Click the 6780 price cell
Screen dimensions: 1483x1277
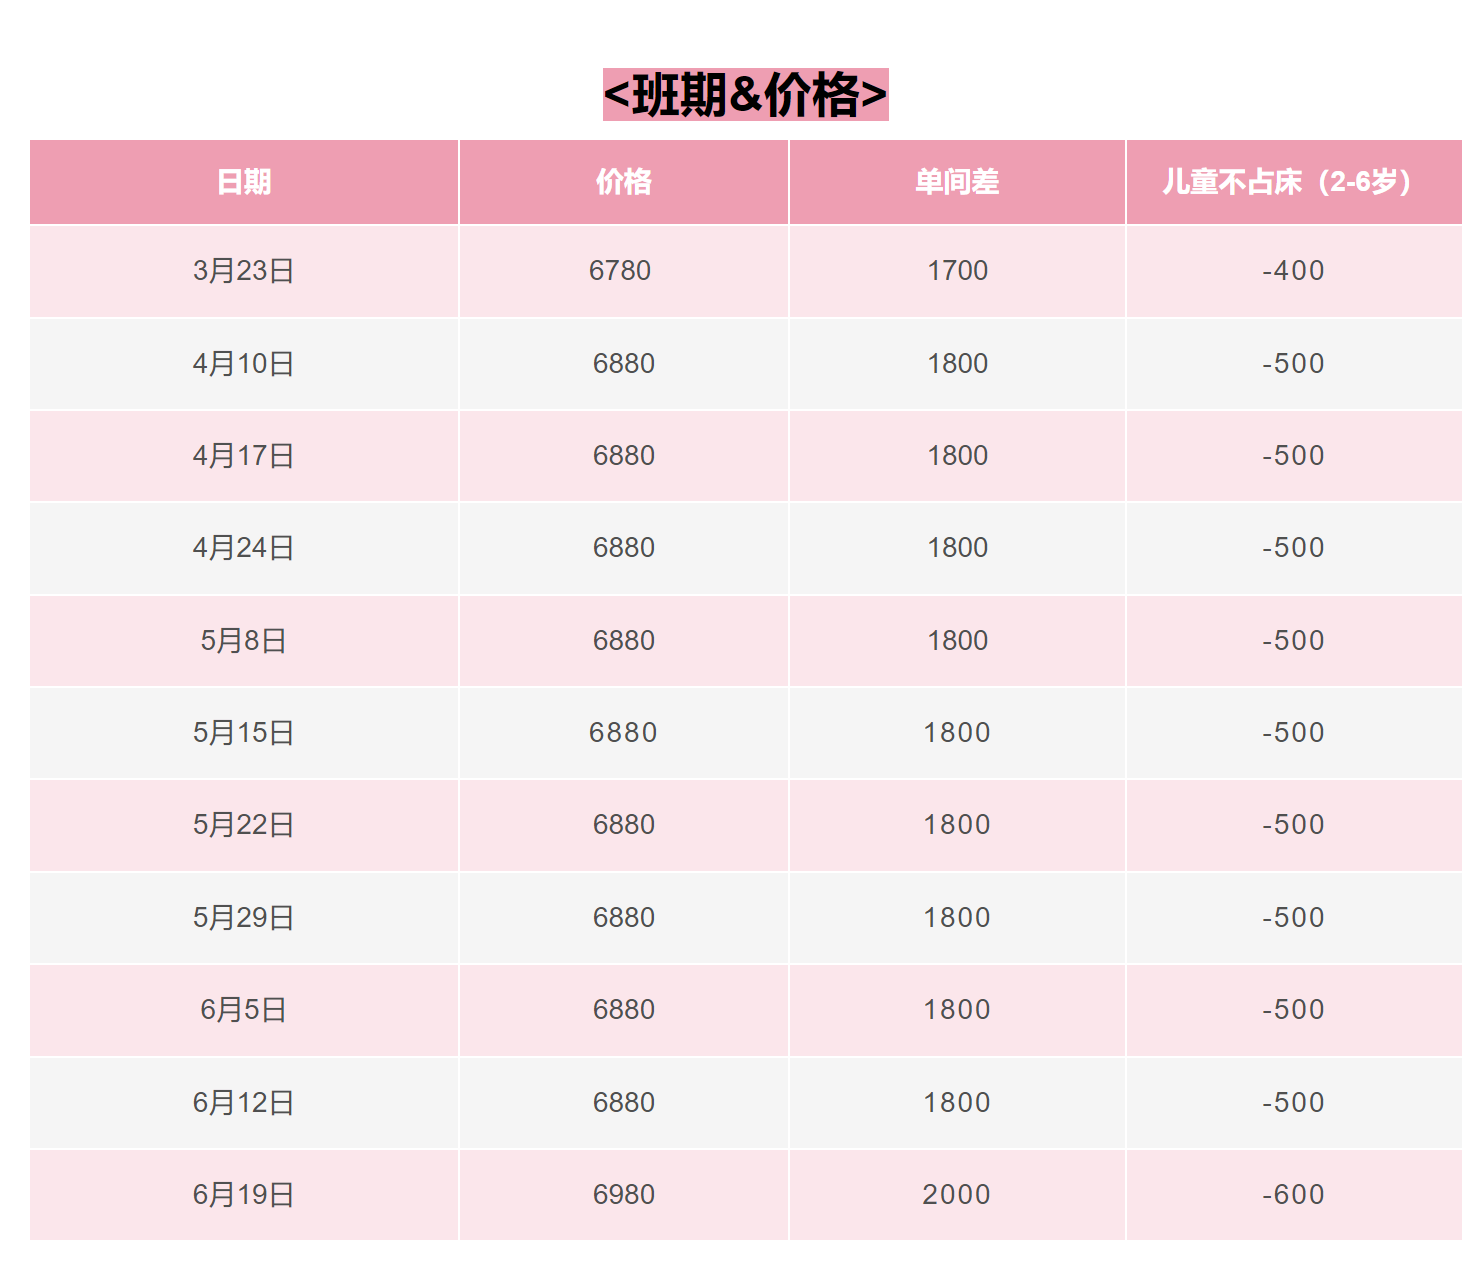[x=624, y=271]
